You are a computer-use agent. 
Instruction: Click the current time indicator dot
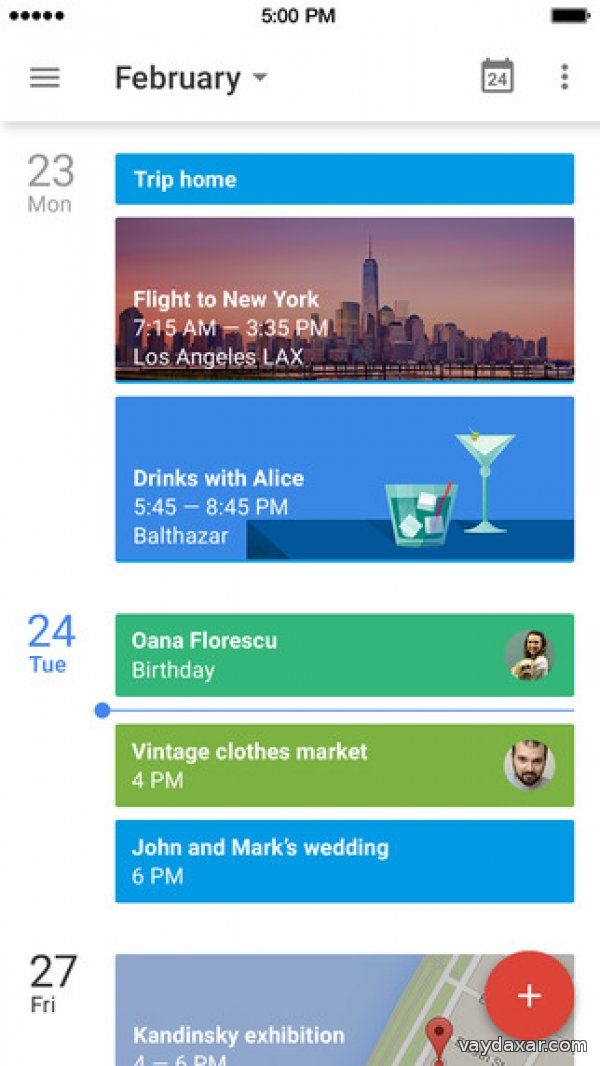pos(102,710)
